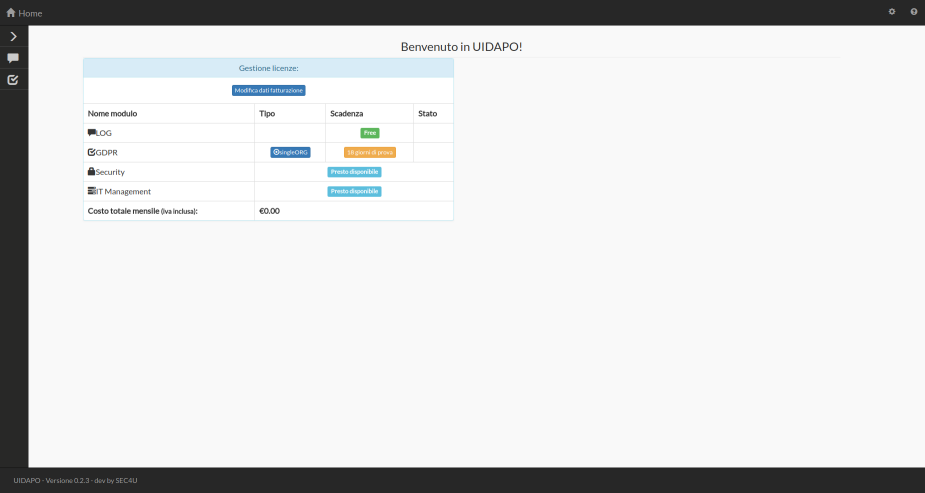Click Presto disponibile badge for Security
The width and height of the screenshot is (925, 493).
click(x=355, y=172)
